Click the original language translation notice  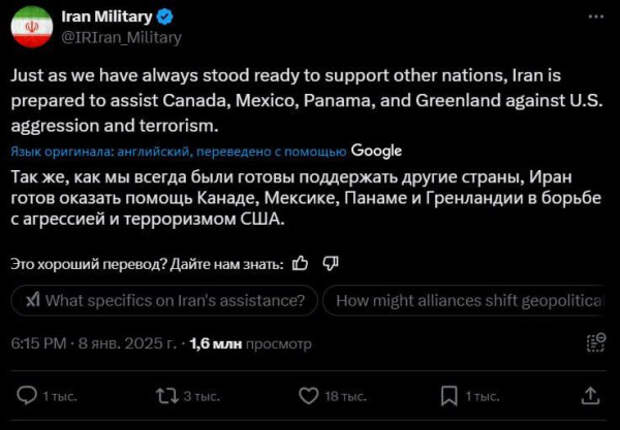coord(178,151)
